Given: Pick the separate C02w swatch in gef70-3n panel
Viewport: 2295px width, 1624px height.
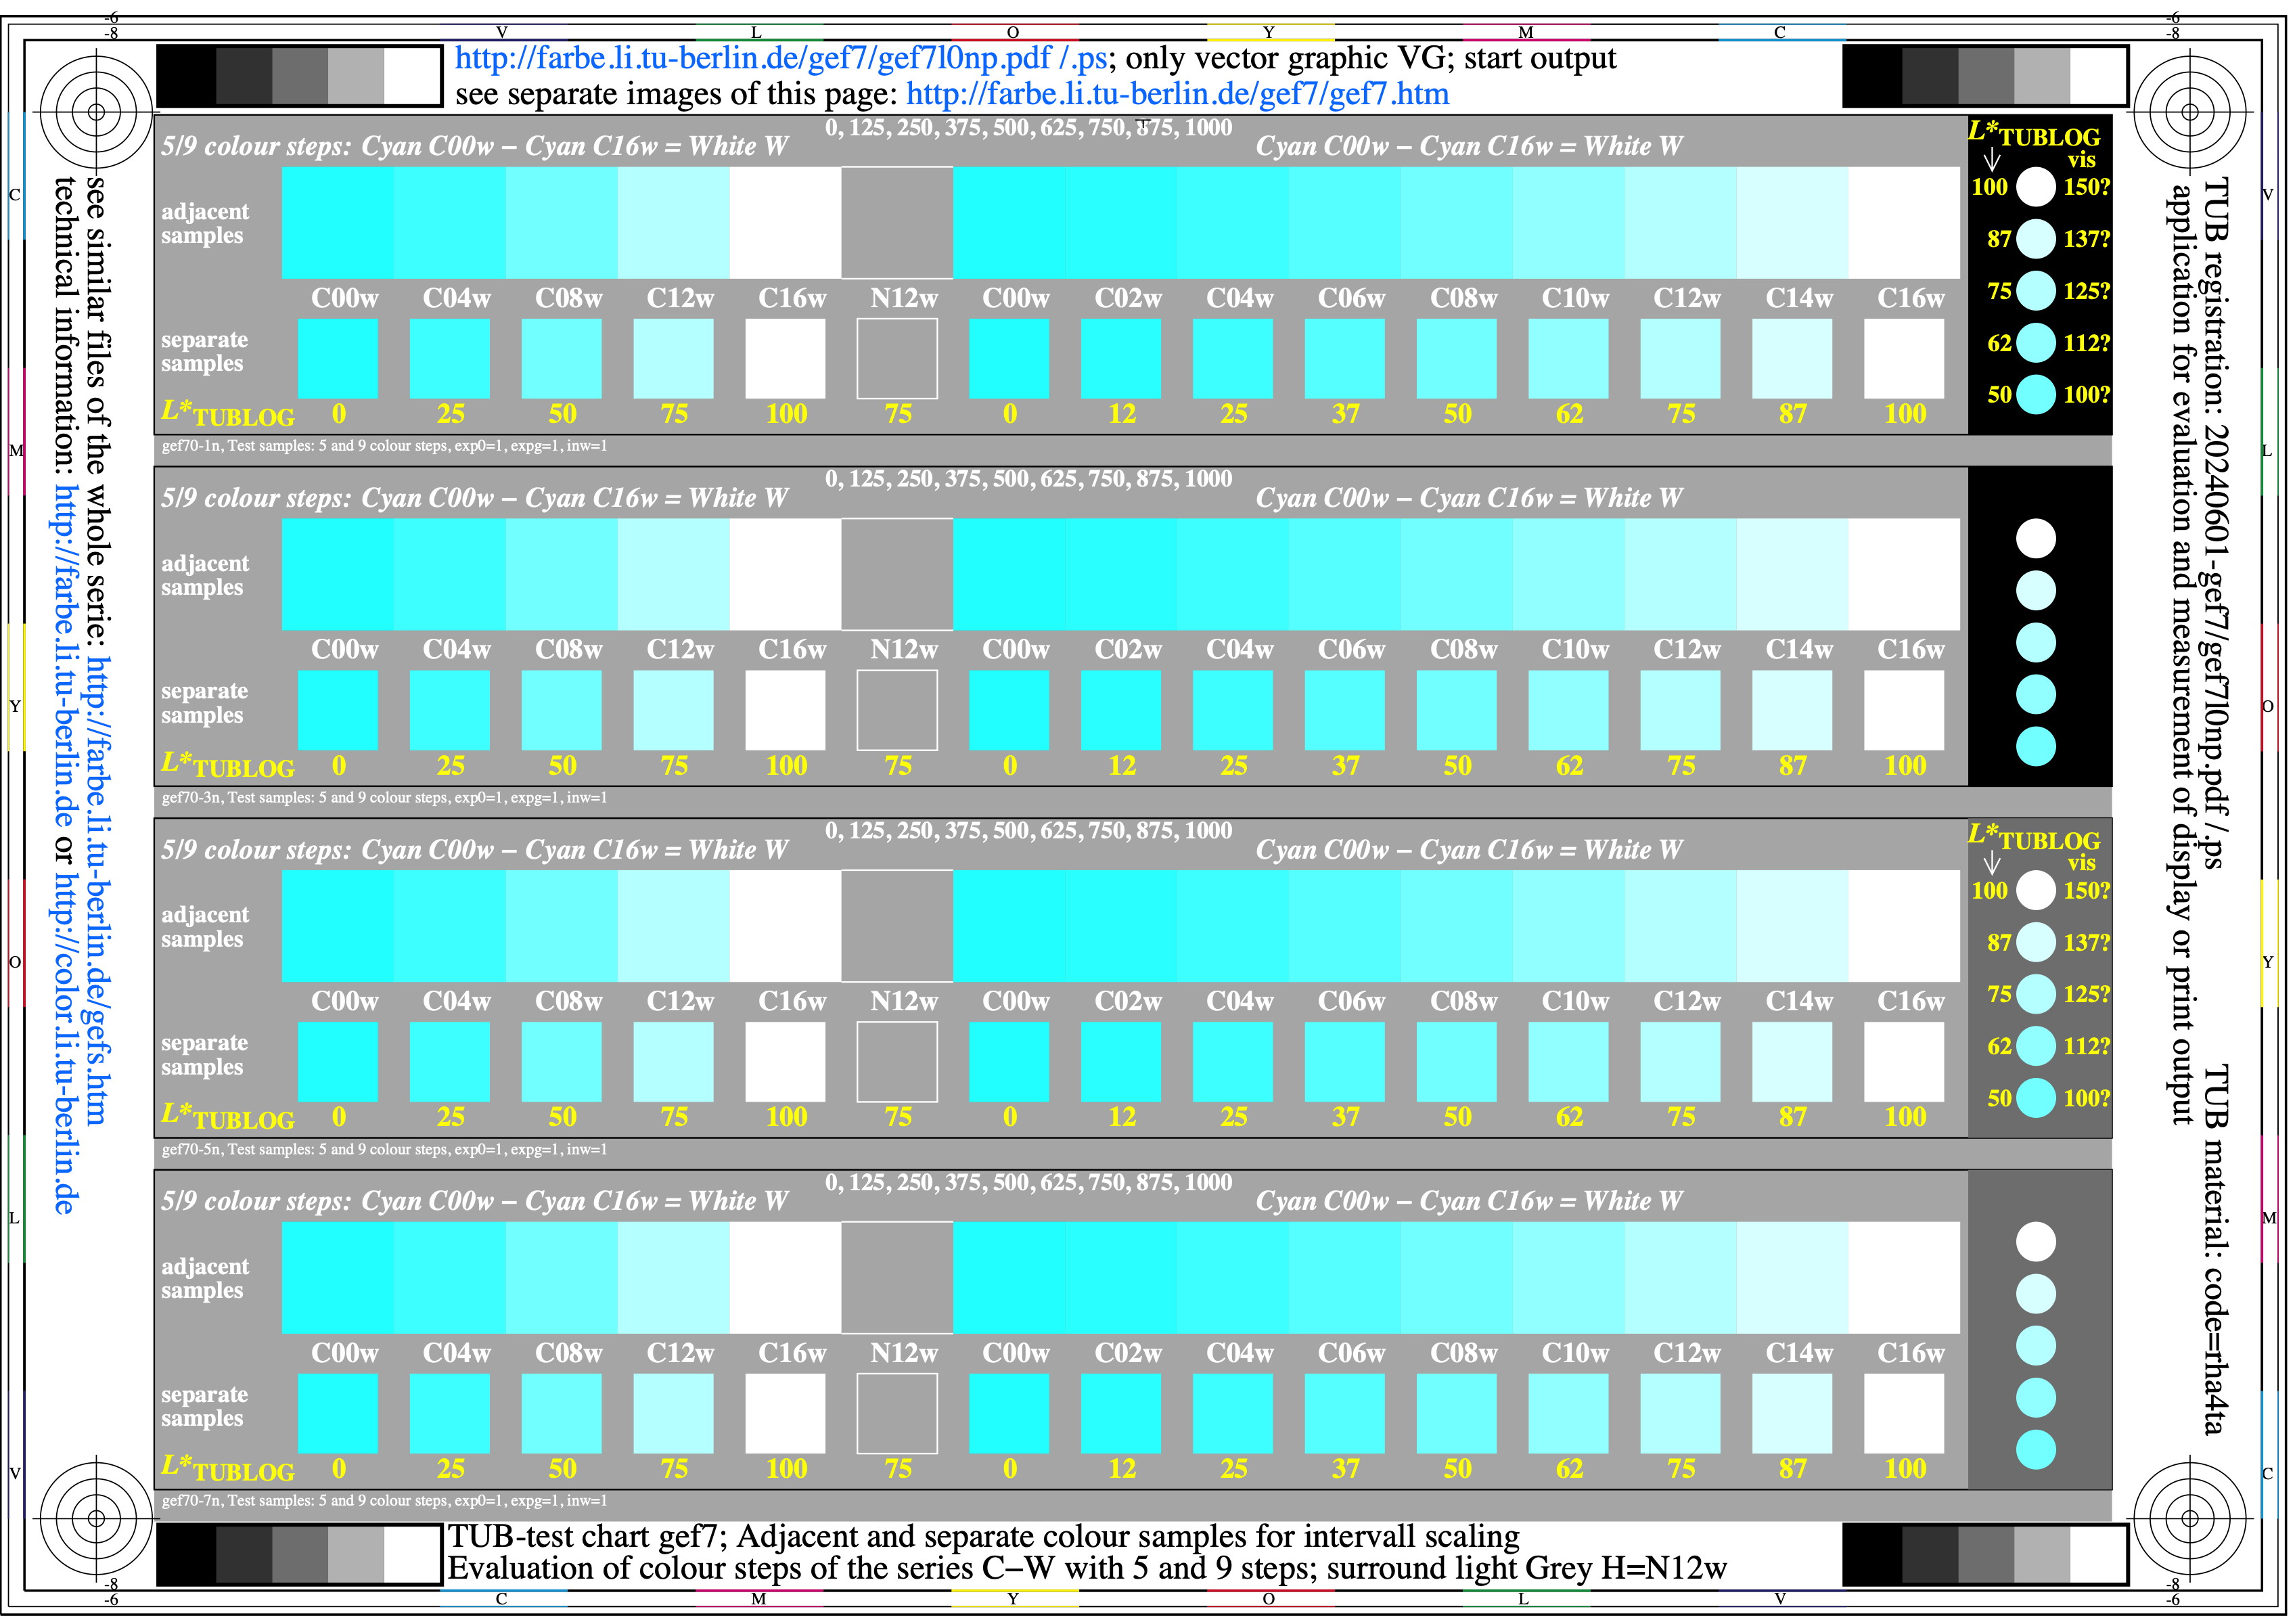Looking at the screenshot, I should 1121,711.
